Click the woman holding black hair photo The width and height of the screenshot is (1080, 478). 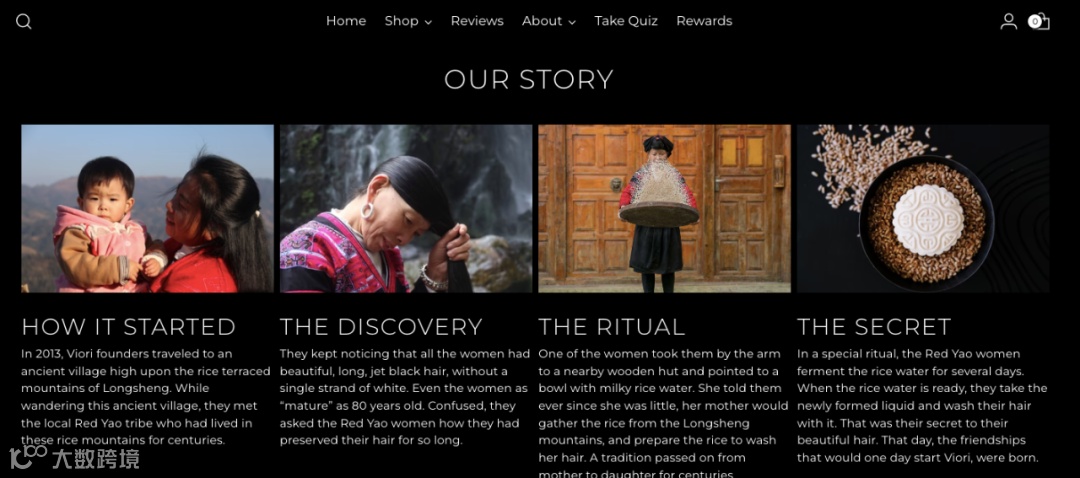pos(406,209)
